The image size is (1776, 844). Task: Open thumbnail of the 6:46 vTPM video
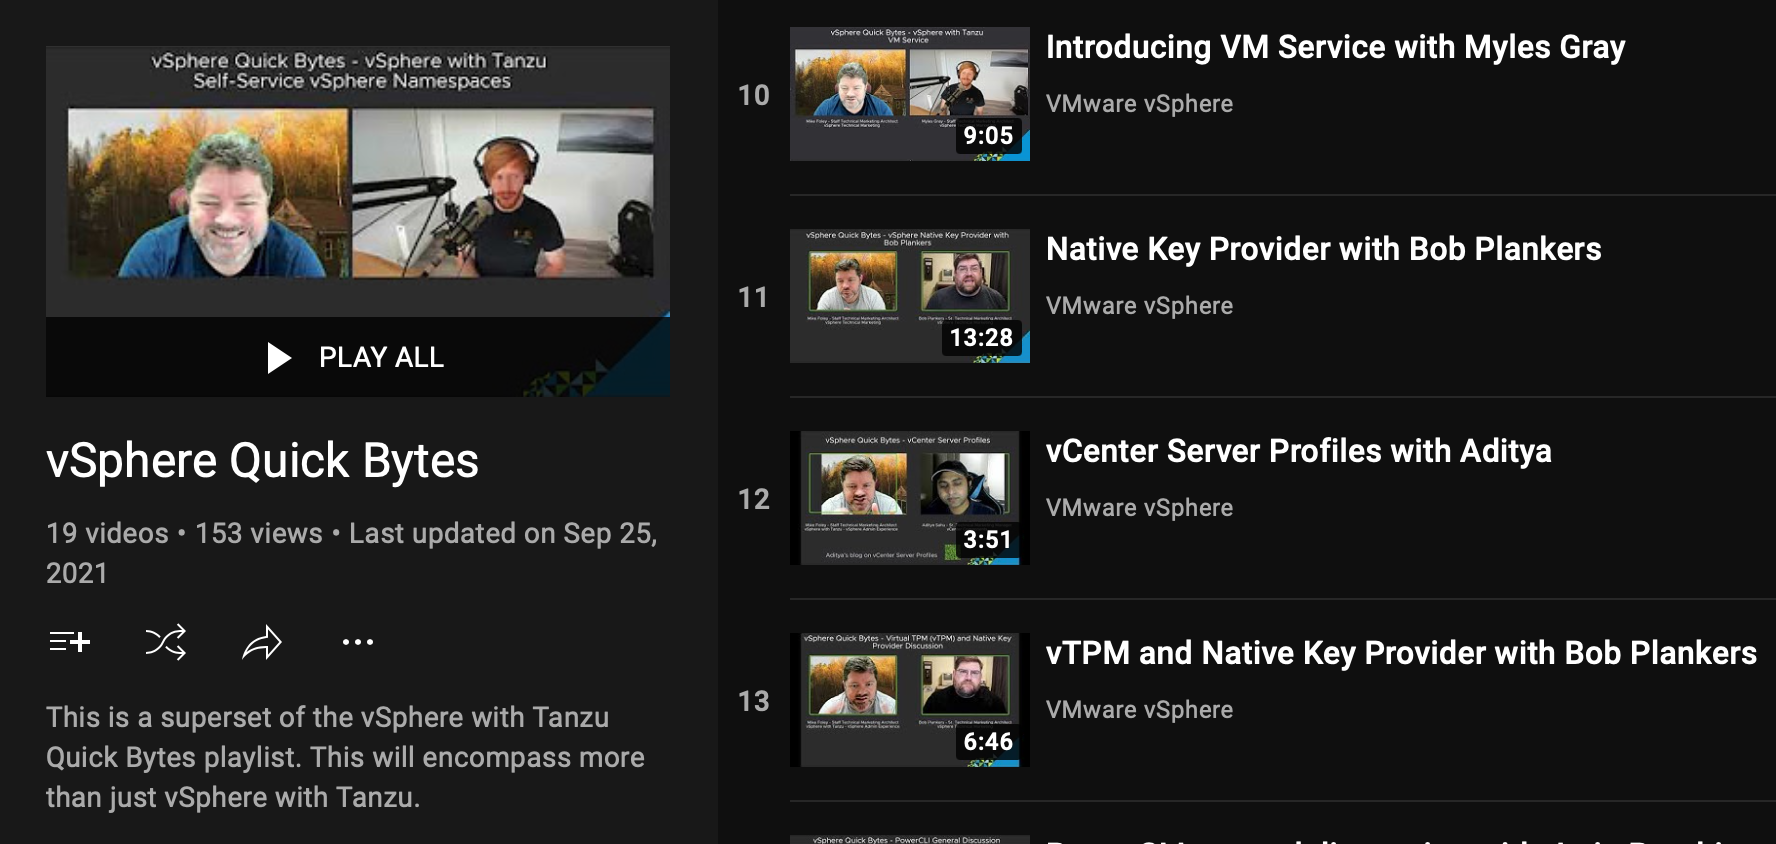coord(910,700)
